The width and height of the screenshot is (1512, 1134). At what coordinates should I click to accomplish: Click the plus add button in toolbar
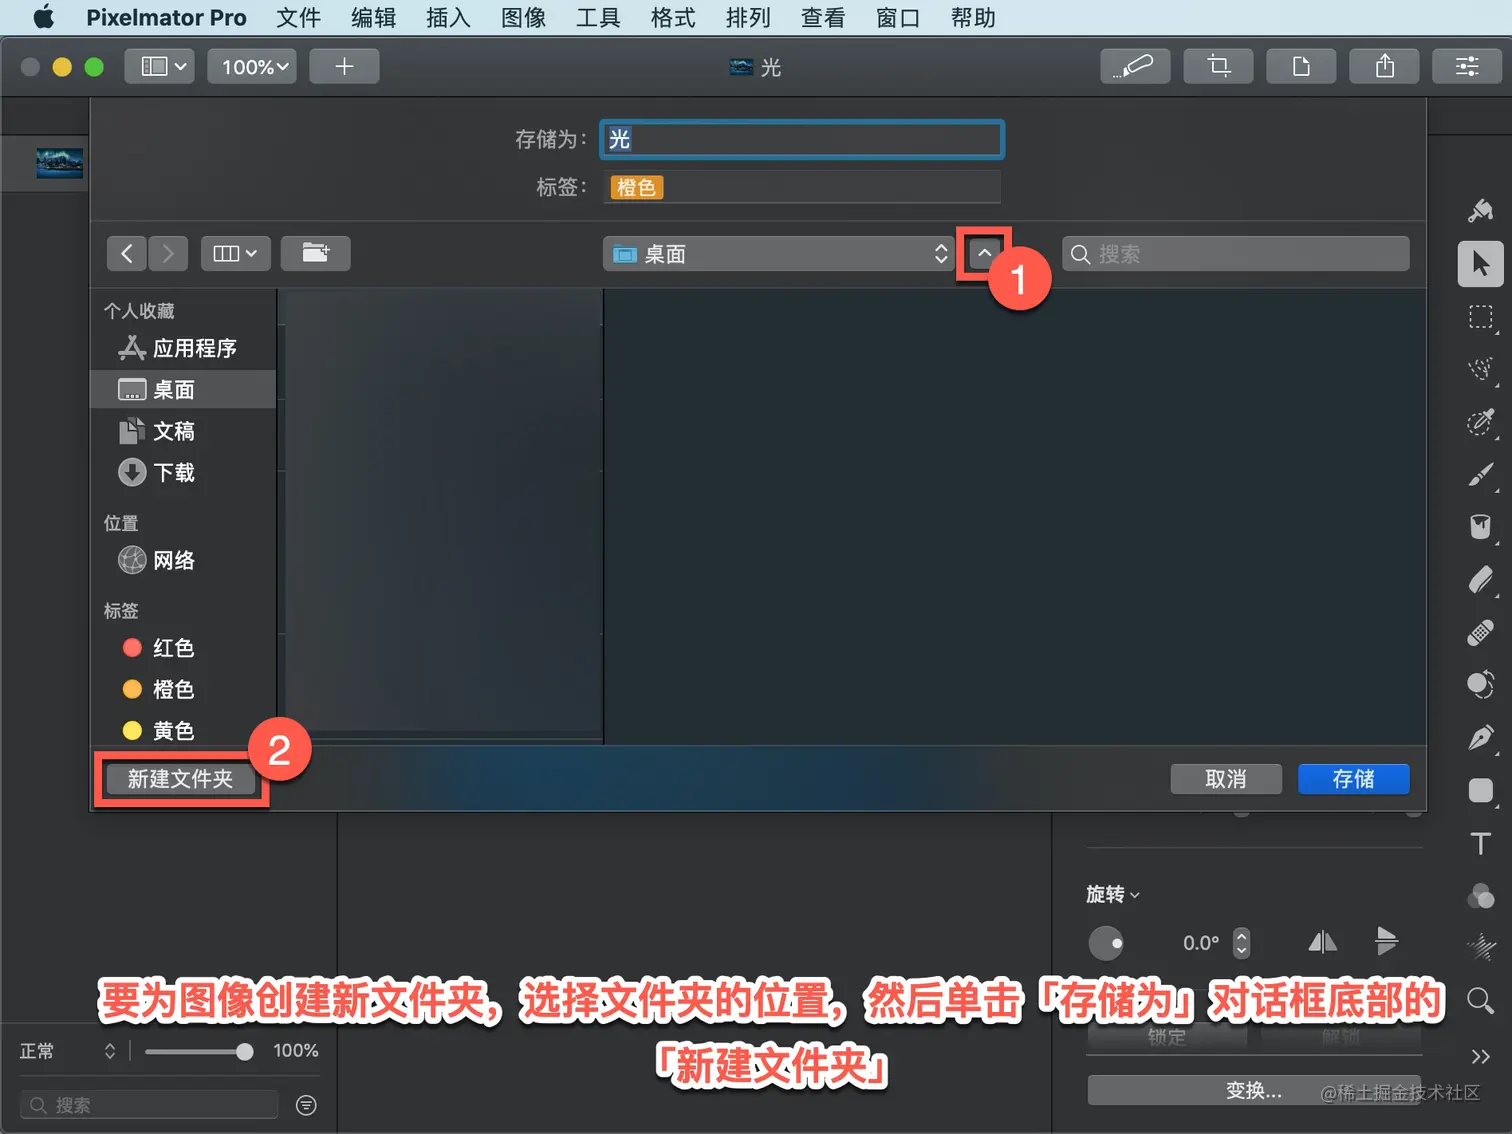click(344, 66)
